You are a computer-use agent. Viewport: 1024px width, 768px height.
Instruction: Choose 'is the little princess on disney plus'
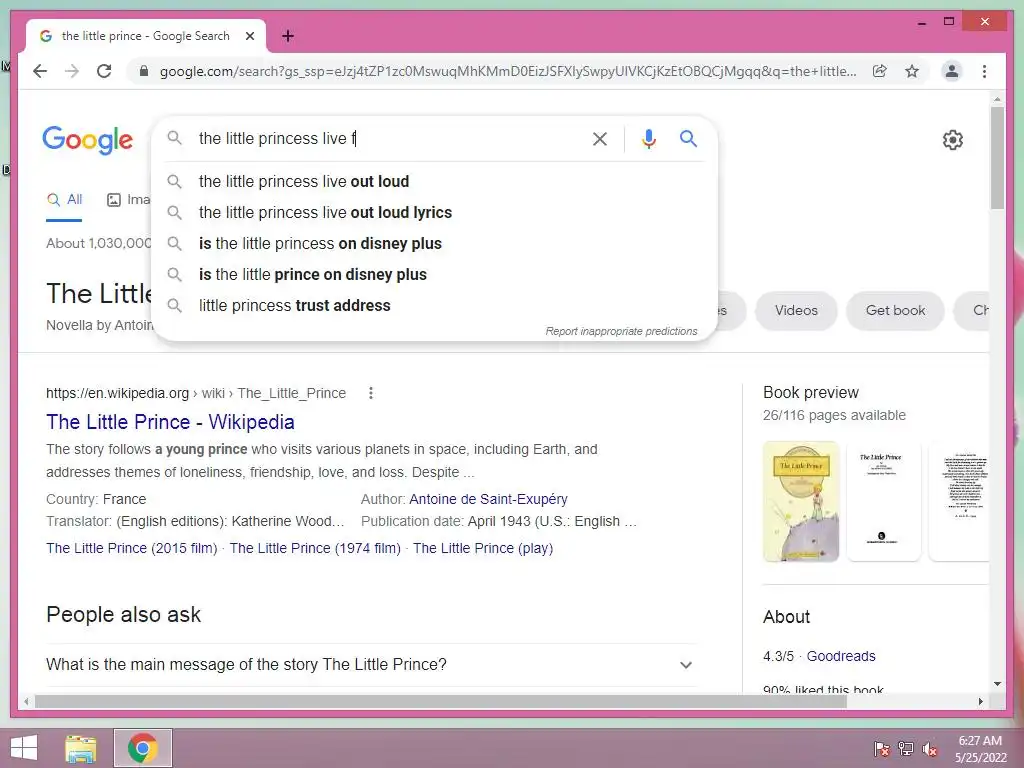(x=434, y=244)
